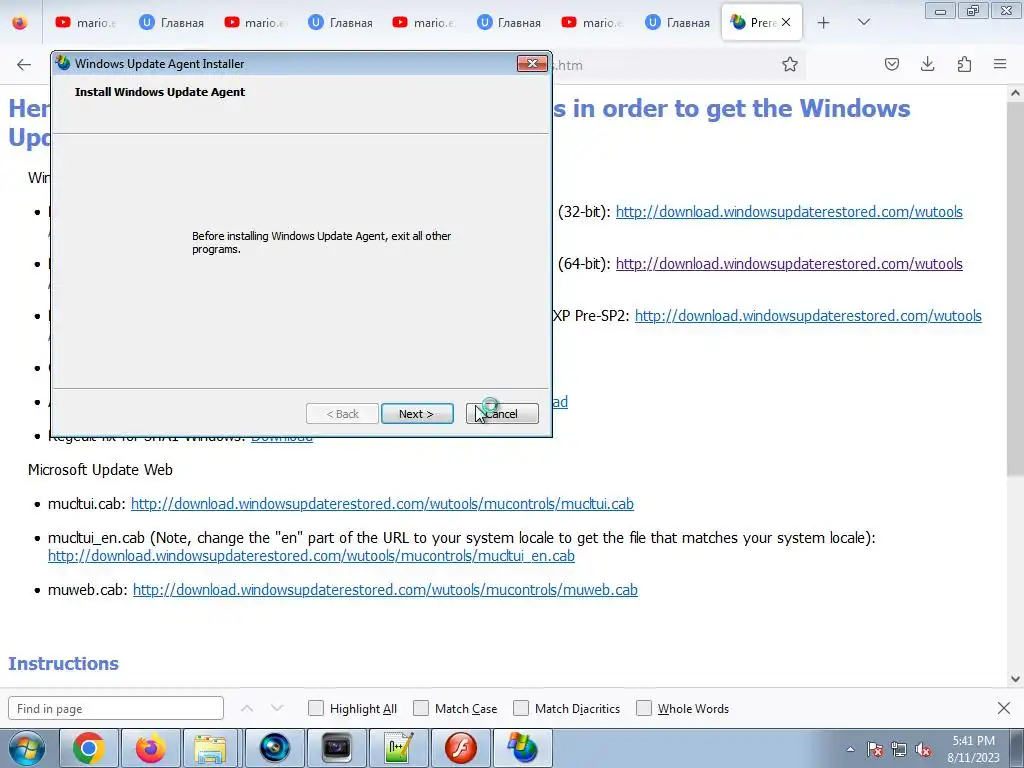Viewport: 1024px width, 768px height.
Task: Open the dark screen app taskbar icon
Action: (337, 748)
